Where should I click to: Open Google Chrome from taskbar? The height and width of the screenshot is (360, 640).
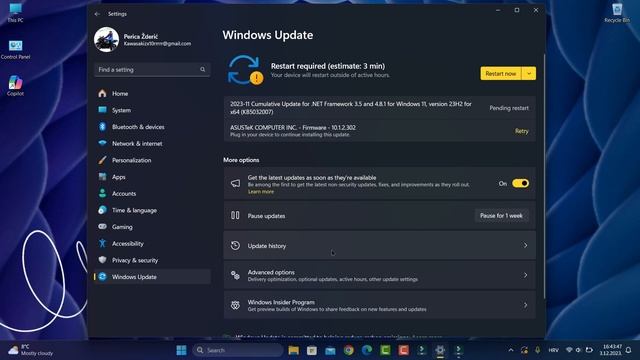coord(349,350)
